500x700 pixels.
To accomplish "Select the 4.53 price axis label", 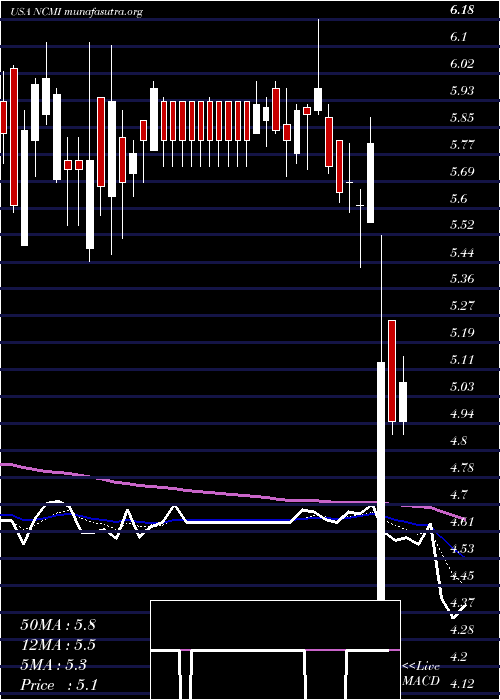I will click(x=462, y=548).
